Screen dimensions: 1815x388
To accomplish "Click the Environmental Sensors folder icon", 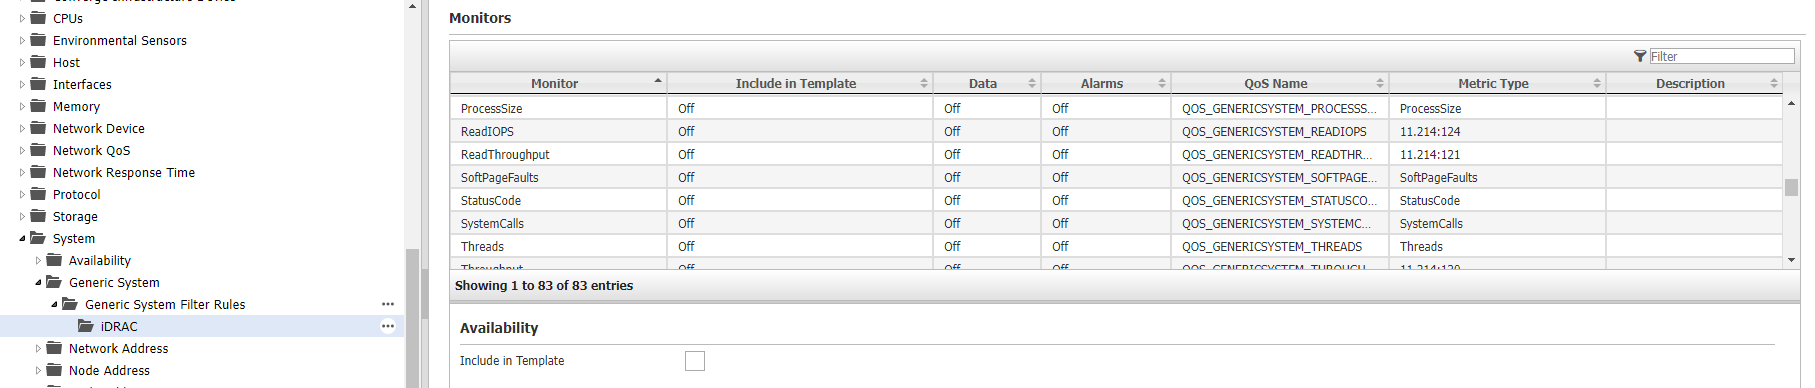I will 38,40.
